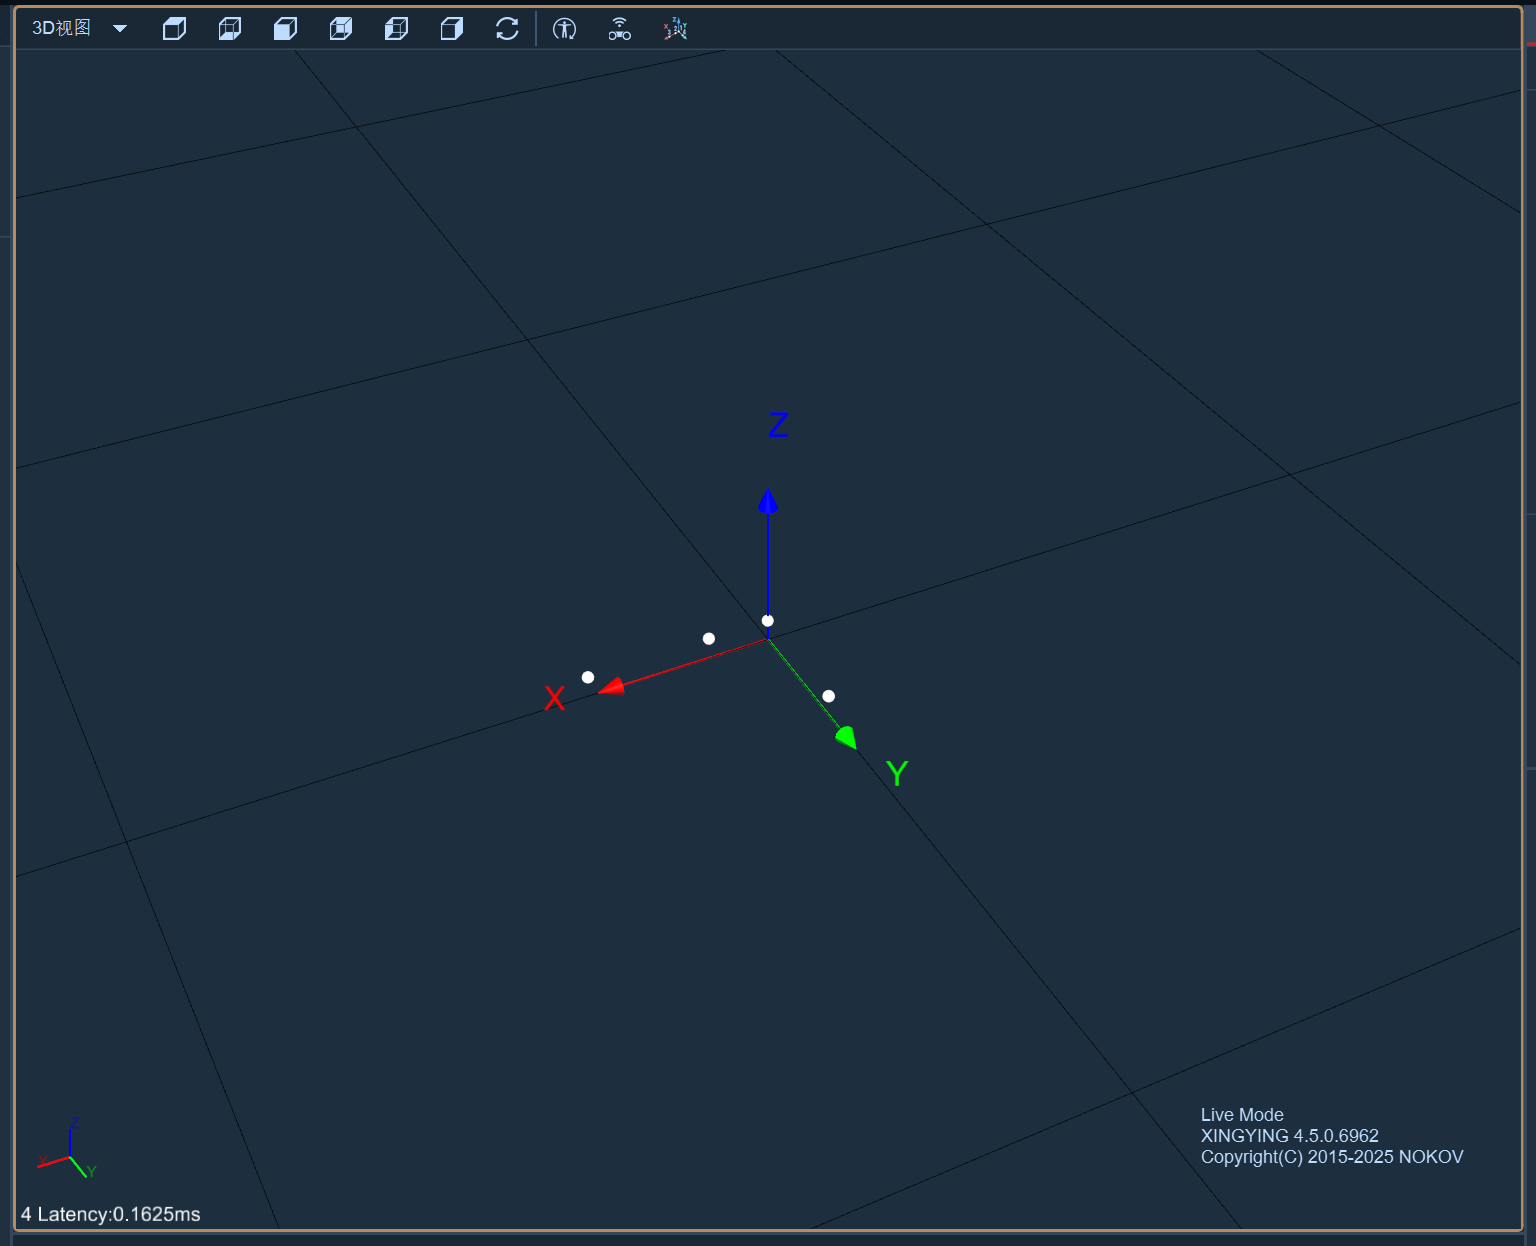Click the Latency:0.1625ms readout

[x=119, y=1214]
